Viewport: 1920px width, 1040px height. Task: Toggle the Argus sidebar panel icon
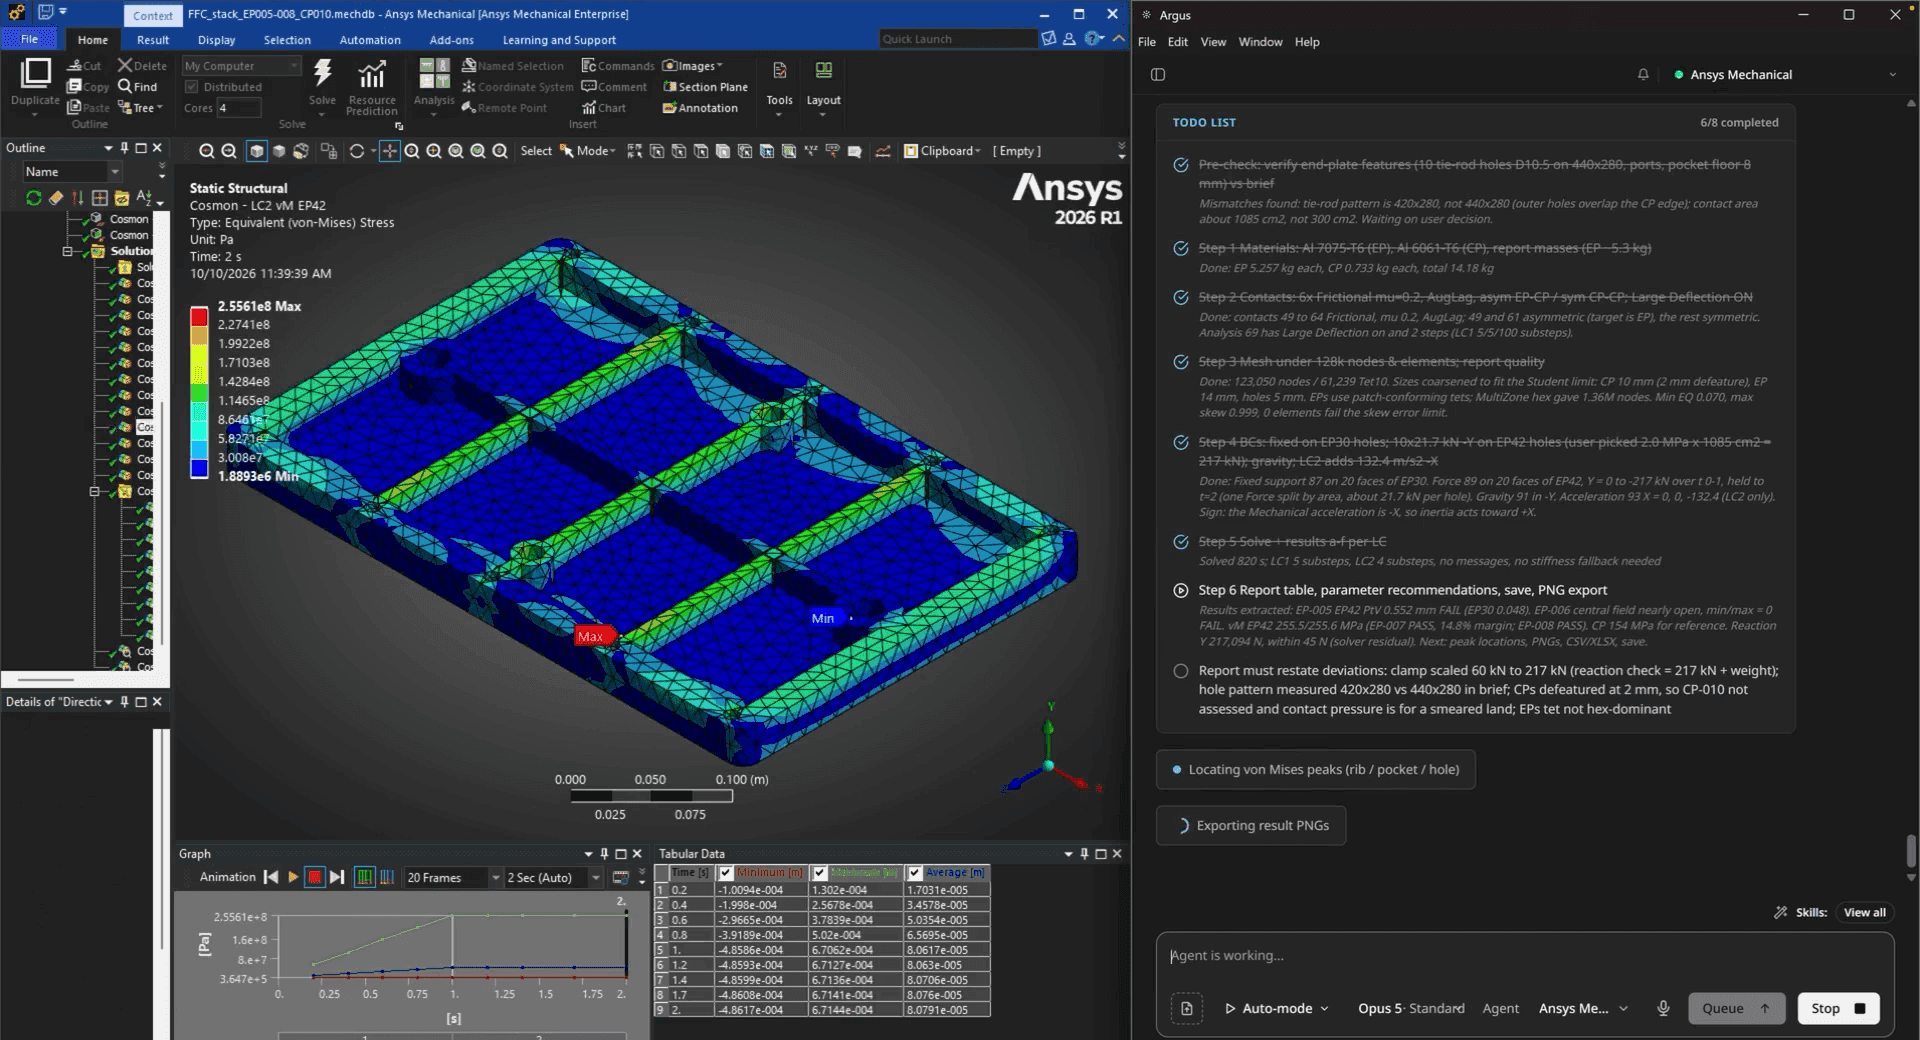(x=1158, y=74)
